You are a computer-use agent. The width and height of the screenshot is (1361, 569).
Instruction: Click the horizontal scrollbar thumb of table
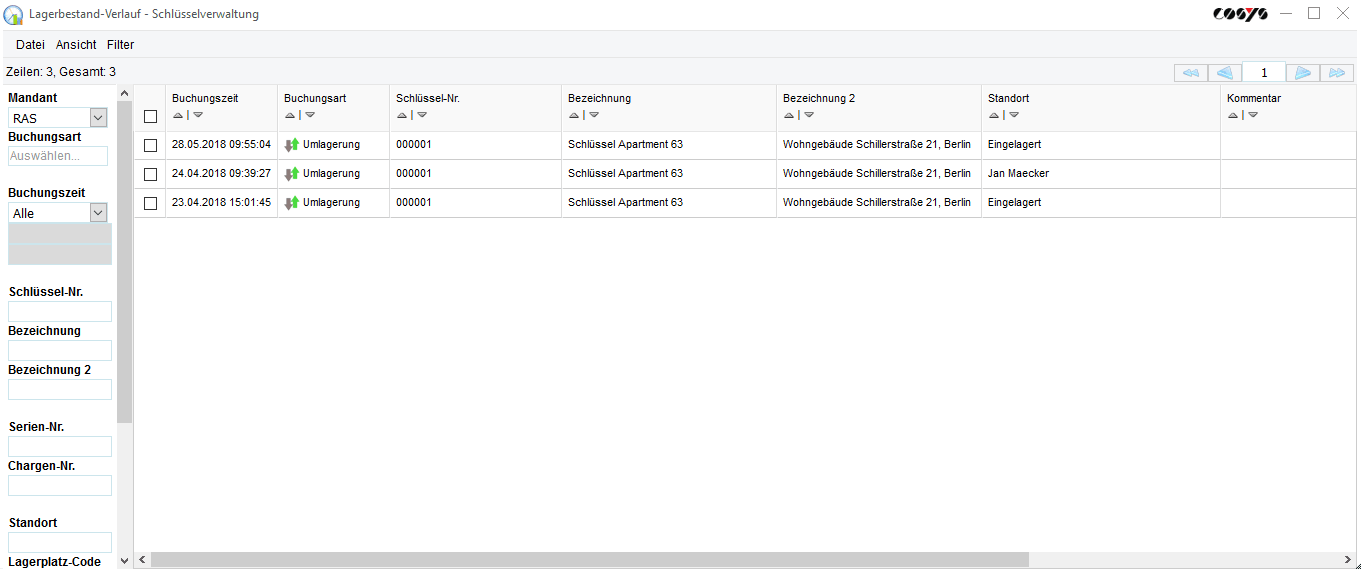[590, 560]
